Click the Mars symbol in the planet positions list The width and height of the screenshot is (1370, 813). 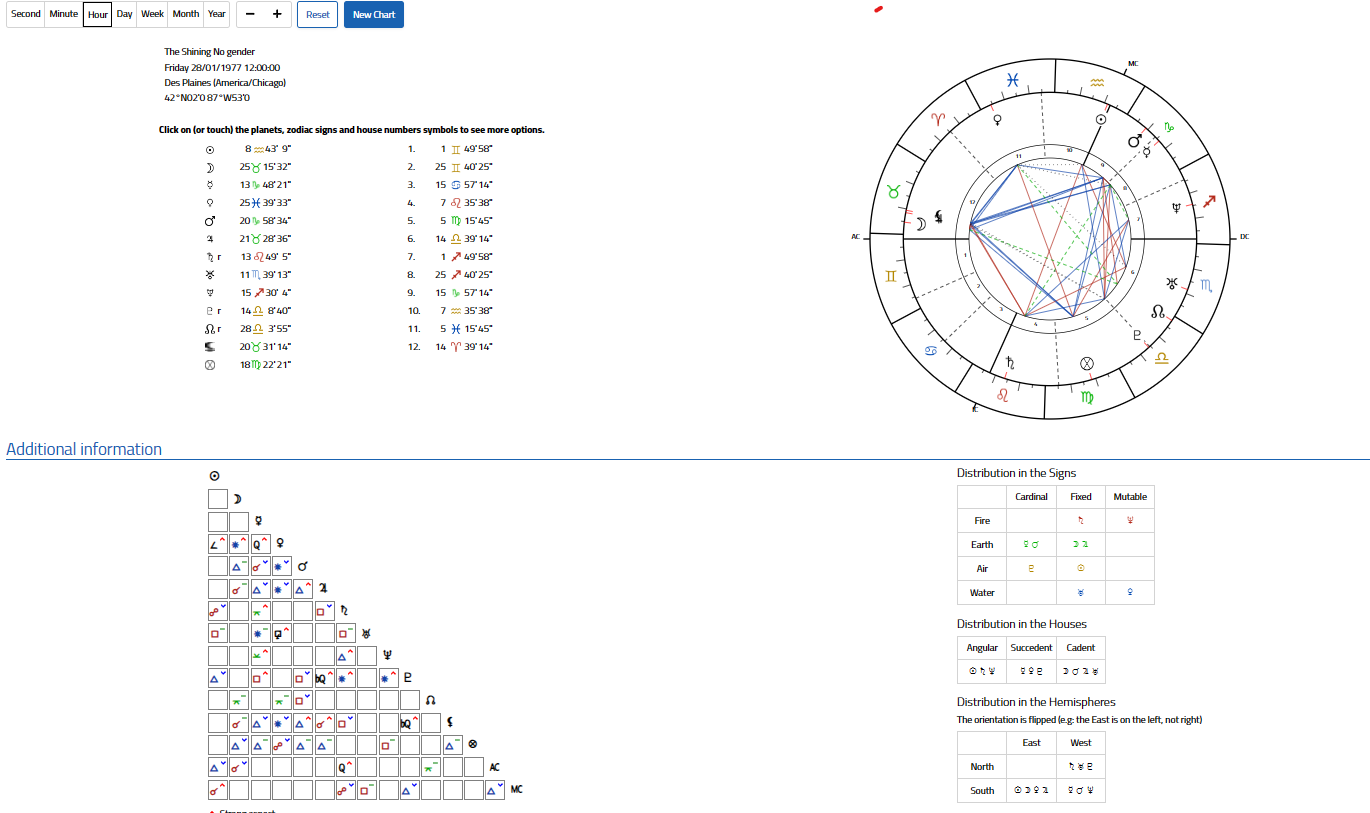tap(210, 221)
